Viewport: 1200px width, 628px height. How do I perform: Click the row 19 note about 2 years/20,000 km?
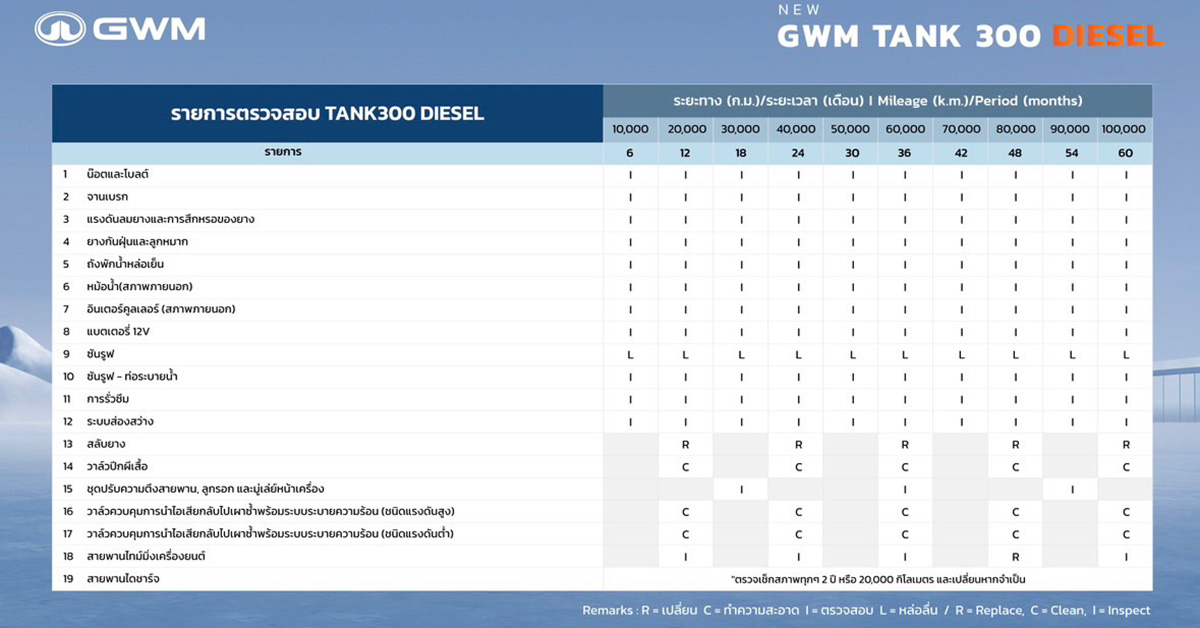(877, 579)
